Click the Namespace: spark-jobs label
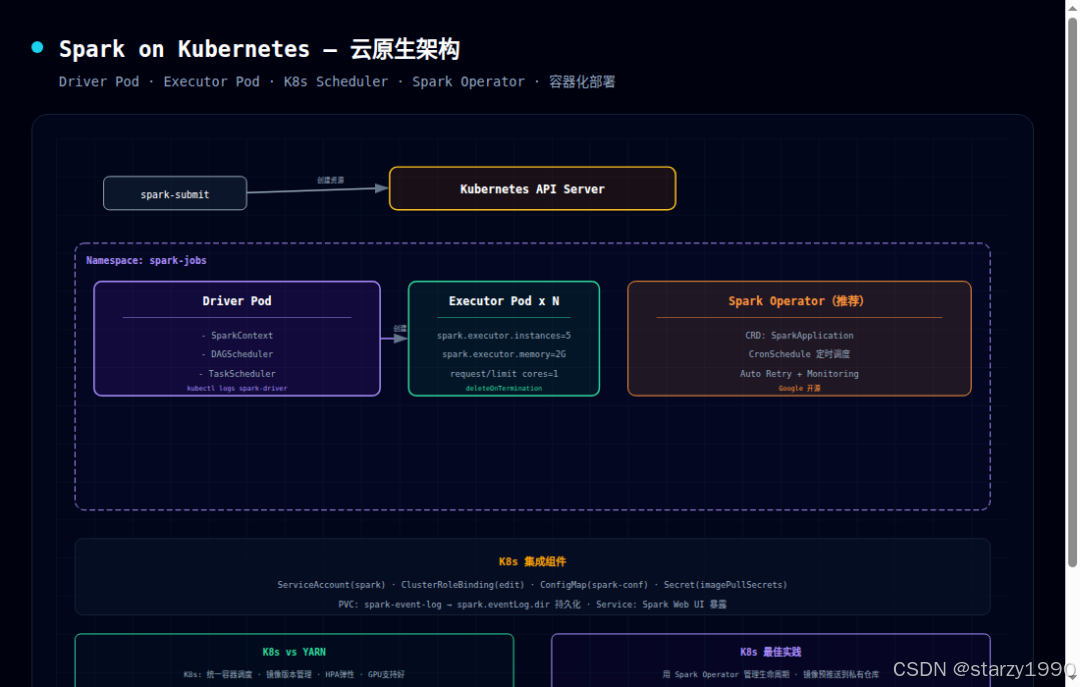Screen dimensions: 1080x687 click(x=146, y=260)
